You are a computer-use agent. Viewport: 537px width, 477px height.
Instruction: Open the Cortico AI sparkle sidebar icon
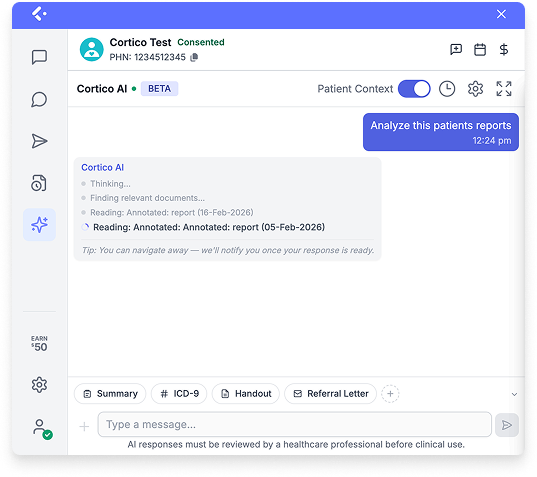(39, 225)
